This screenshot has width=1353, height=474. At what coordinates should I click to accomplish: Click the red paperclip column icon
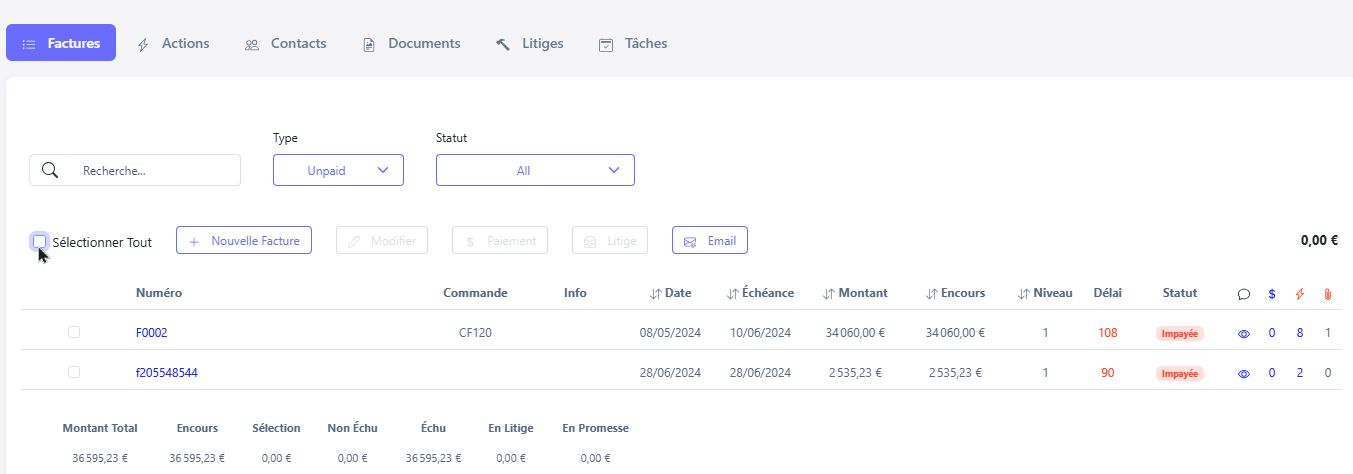pyautogui.click(x=1327, y=294)
